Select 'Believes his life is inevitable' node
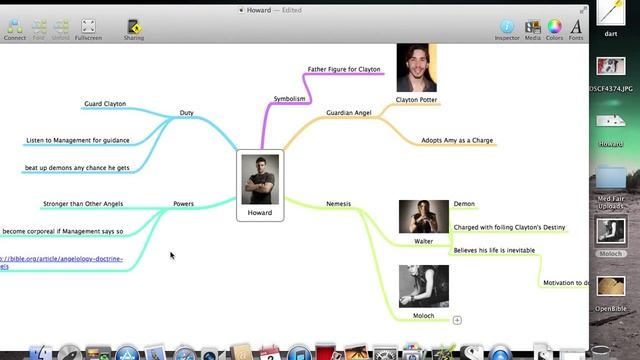 (494, 250)
